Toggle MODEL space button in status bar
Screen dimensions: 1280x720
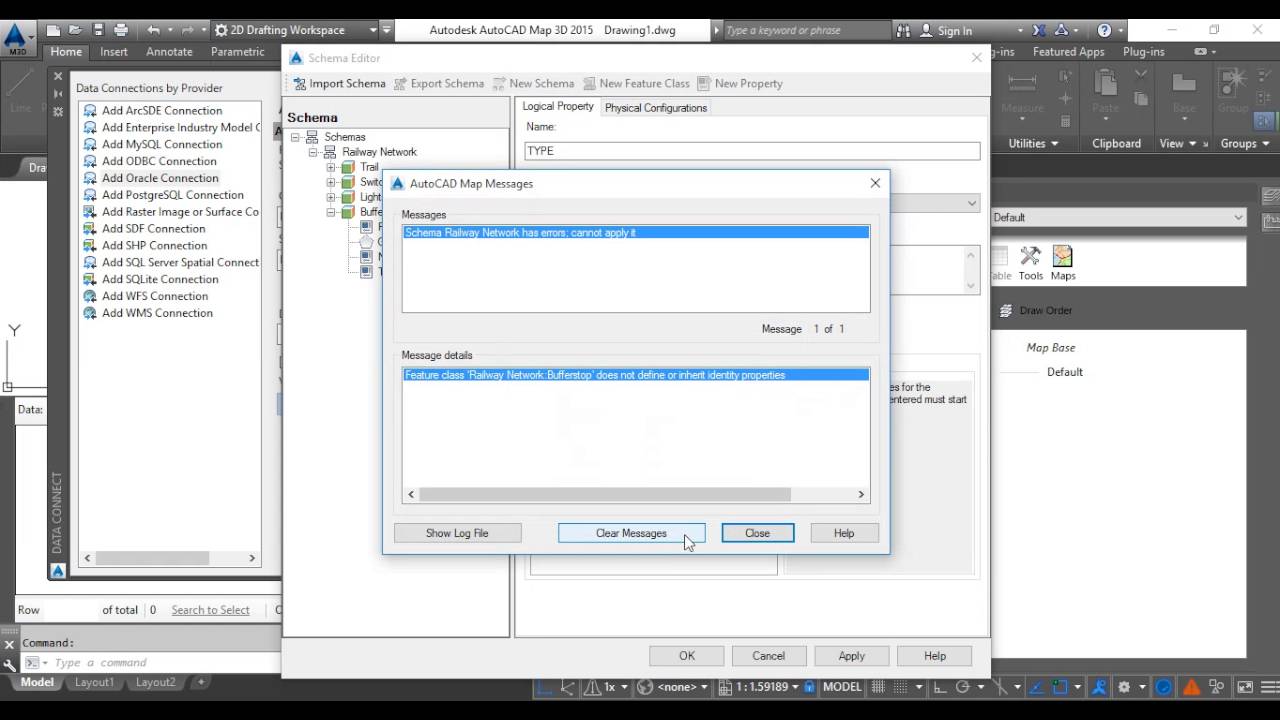[x=842, y=687]
